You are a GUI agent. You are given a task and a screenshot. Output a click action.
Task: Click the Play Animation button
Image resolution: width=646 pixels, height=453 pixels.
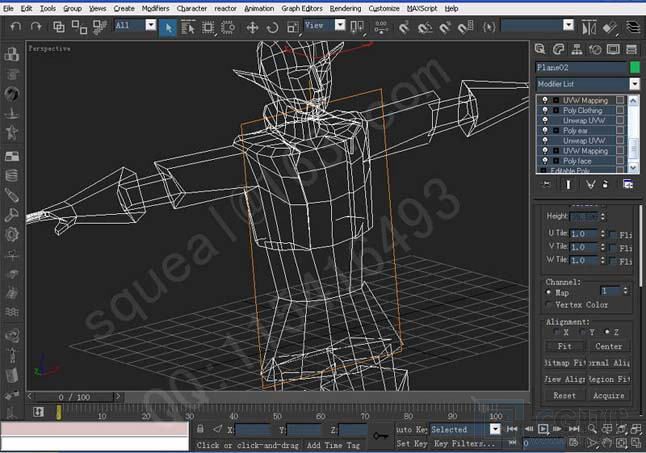click(543, 429)
